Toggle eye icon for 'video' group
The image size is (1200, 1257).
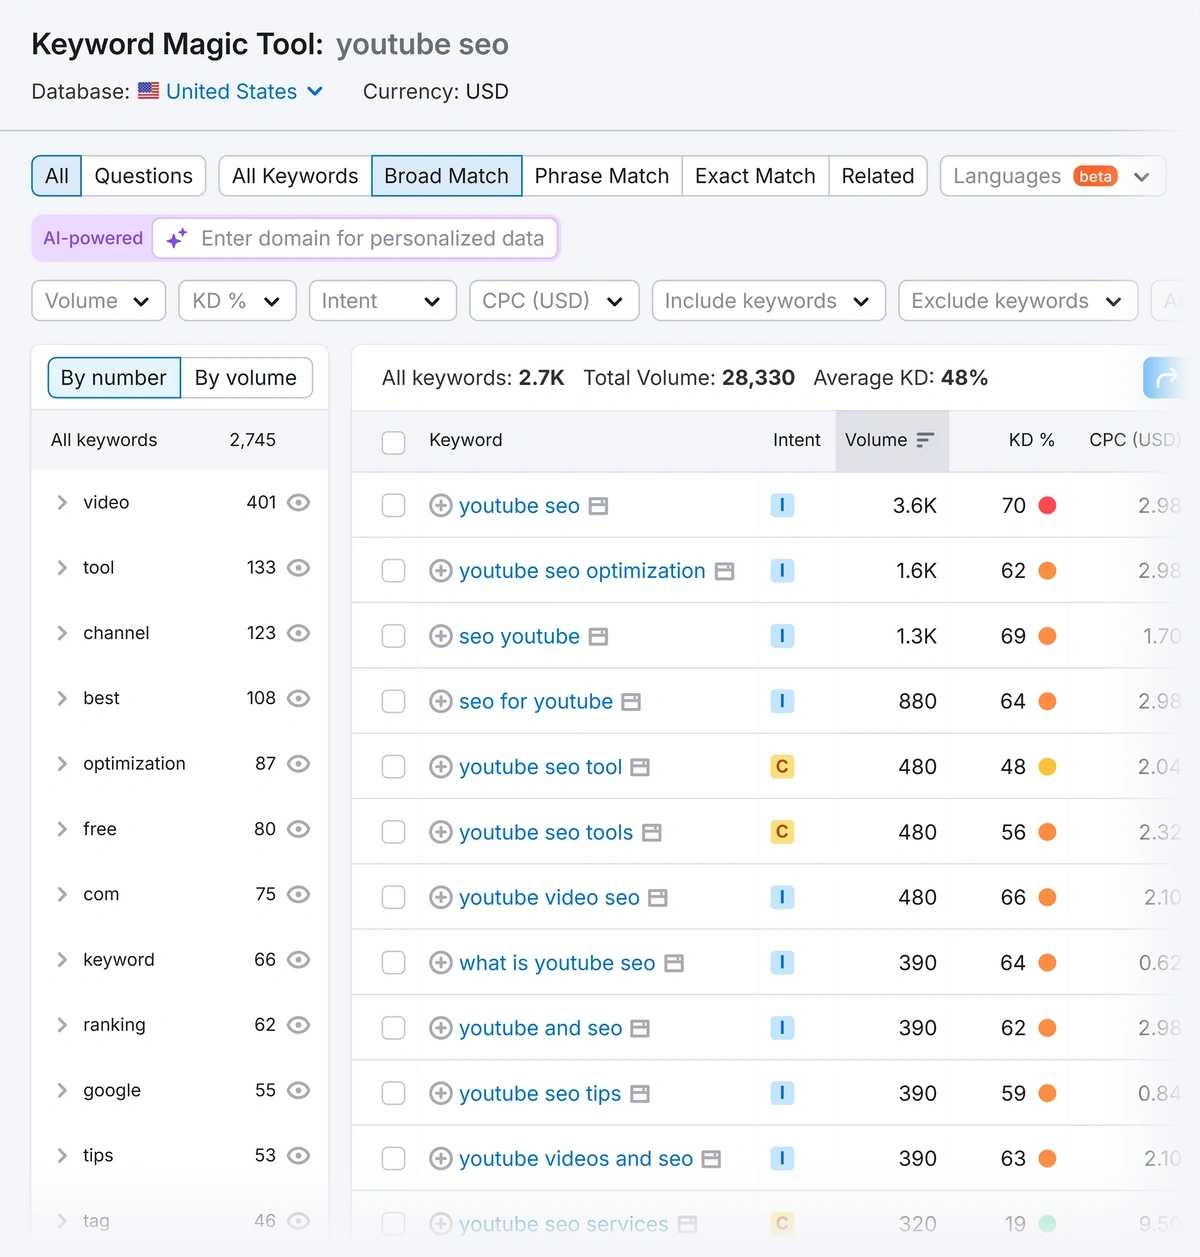point(298,502)
